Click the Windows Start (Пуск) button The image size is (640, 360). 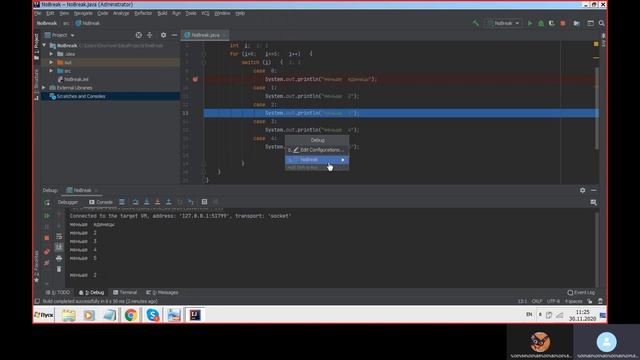[x=44, y=315]
